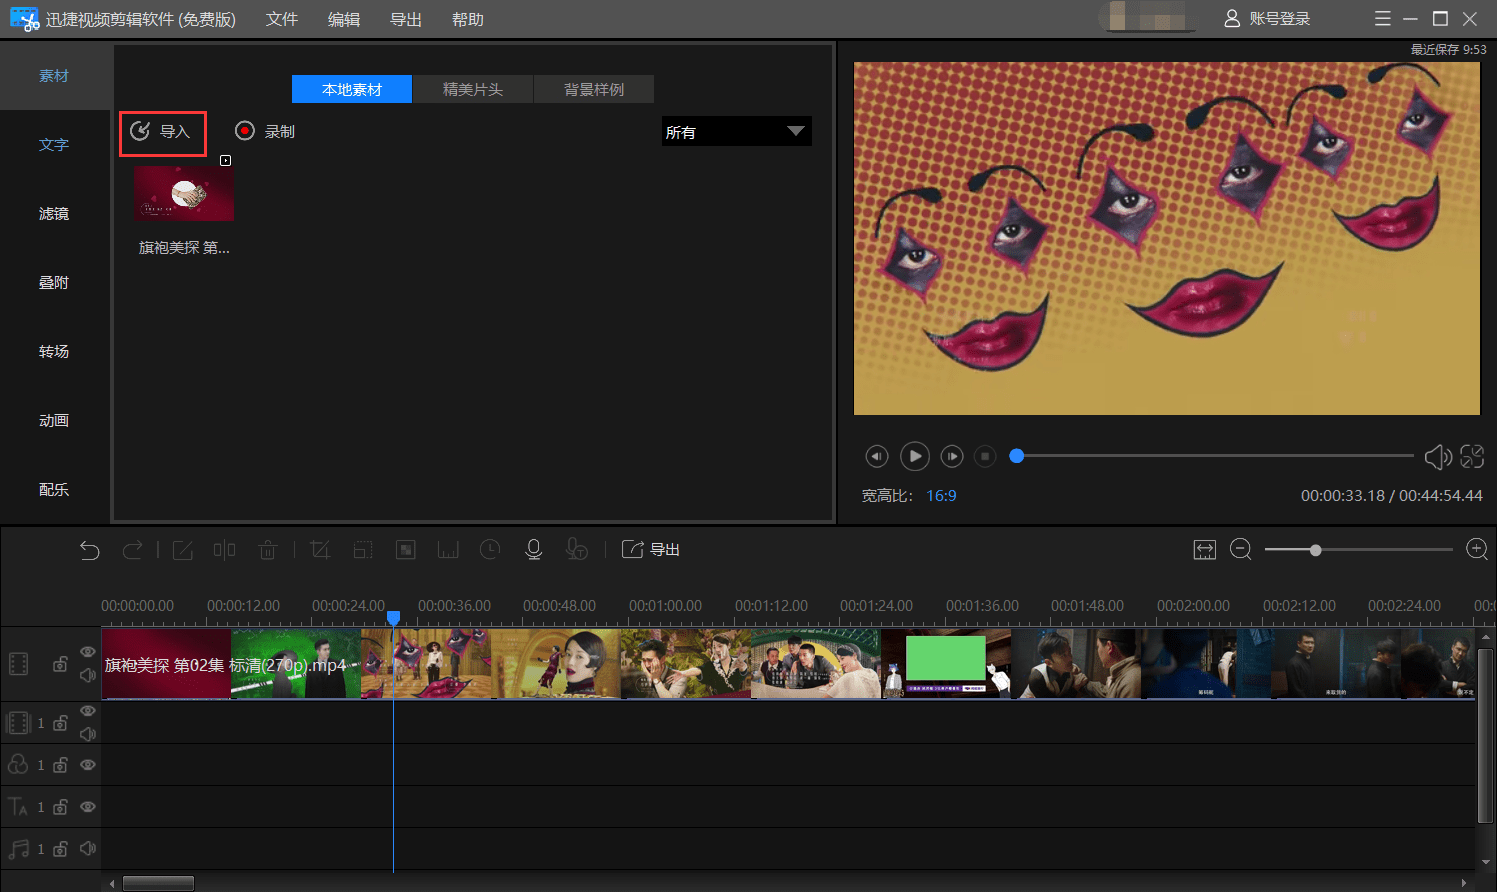Click the trash delete icon
Image resolution: width=1497 pixels, height=892 pixels.
(x=268, y=550)
